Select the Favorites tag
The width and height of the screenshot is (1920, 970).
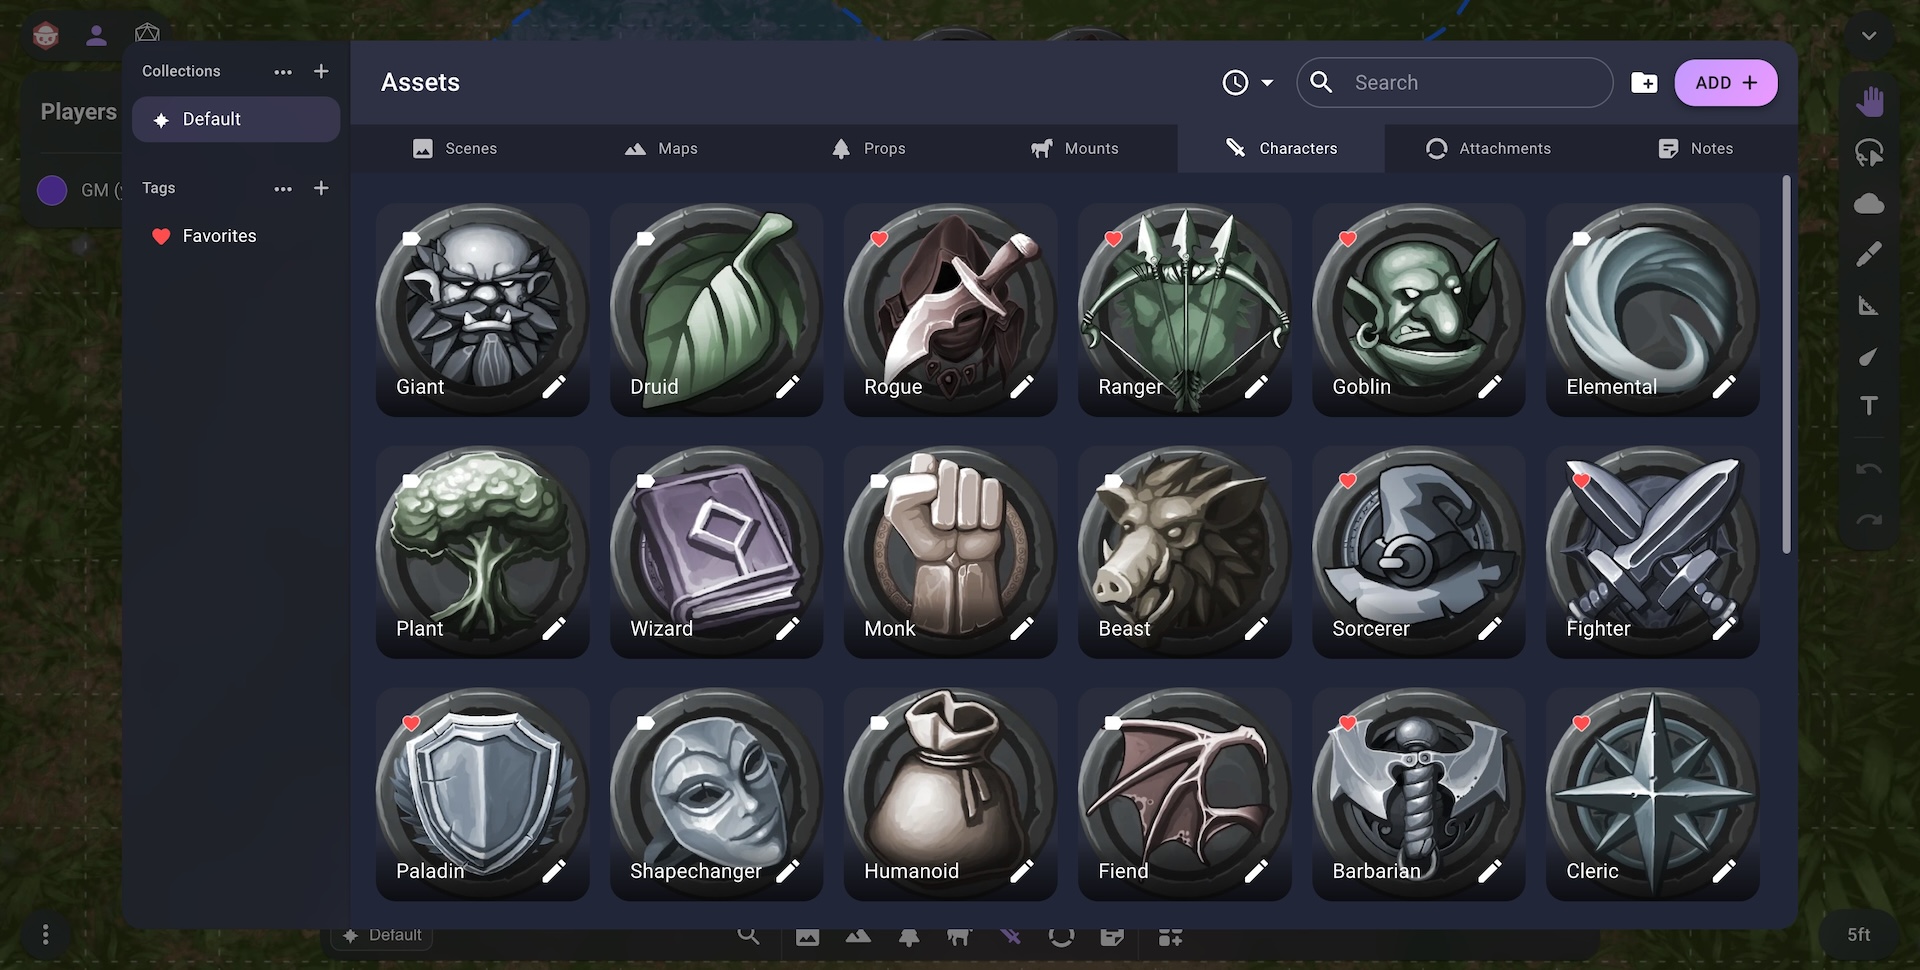[219, 236]
